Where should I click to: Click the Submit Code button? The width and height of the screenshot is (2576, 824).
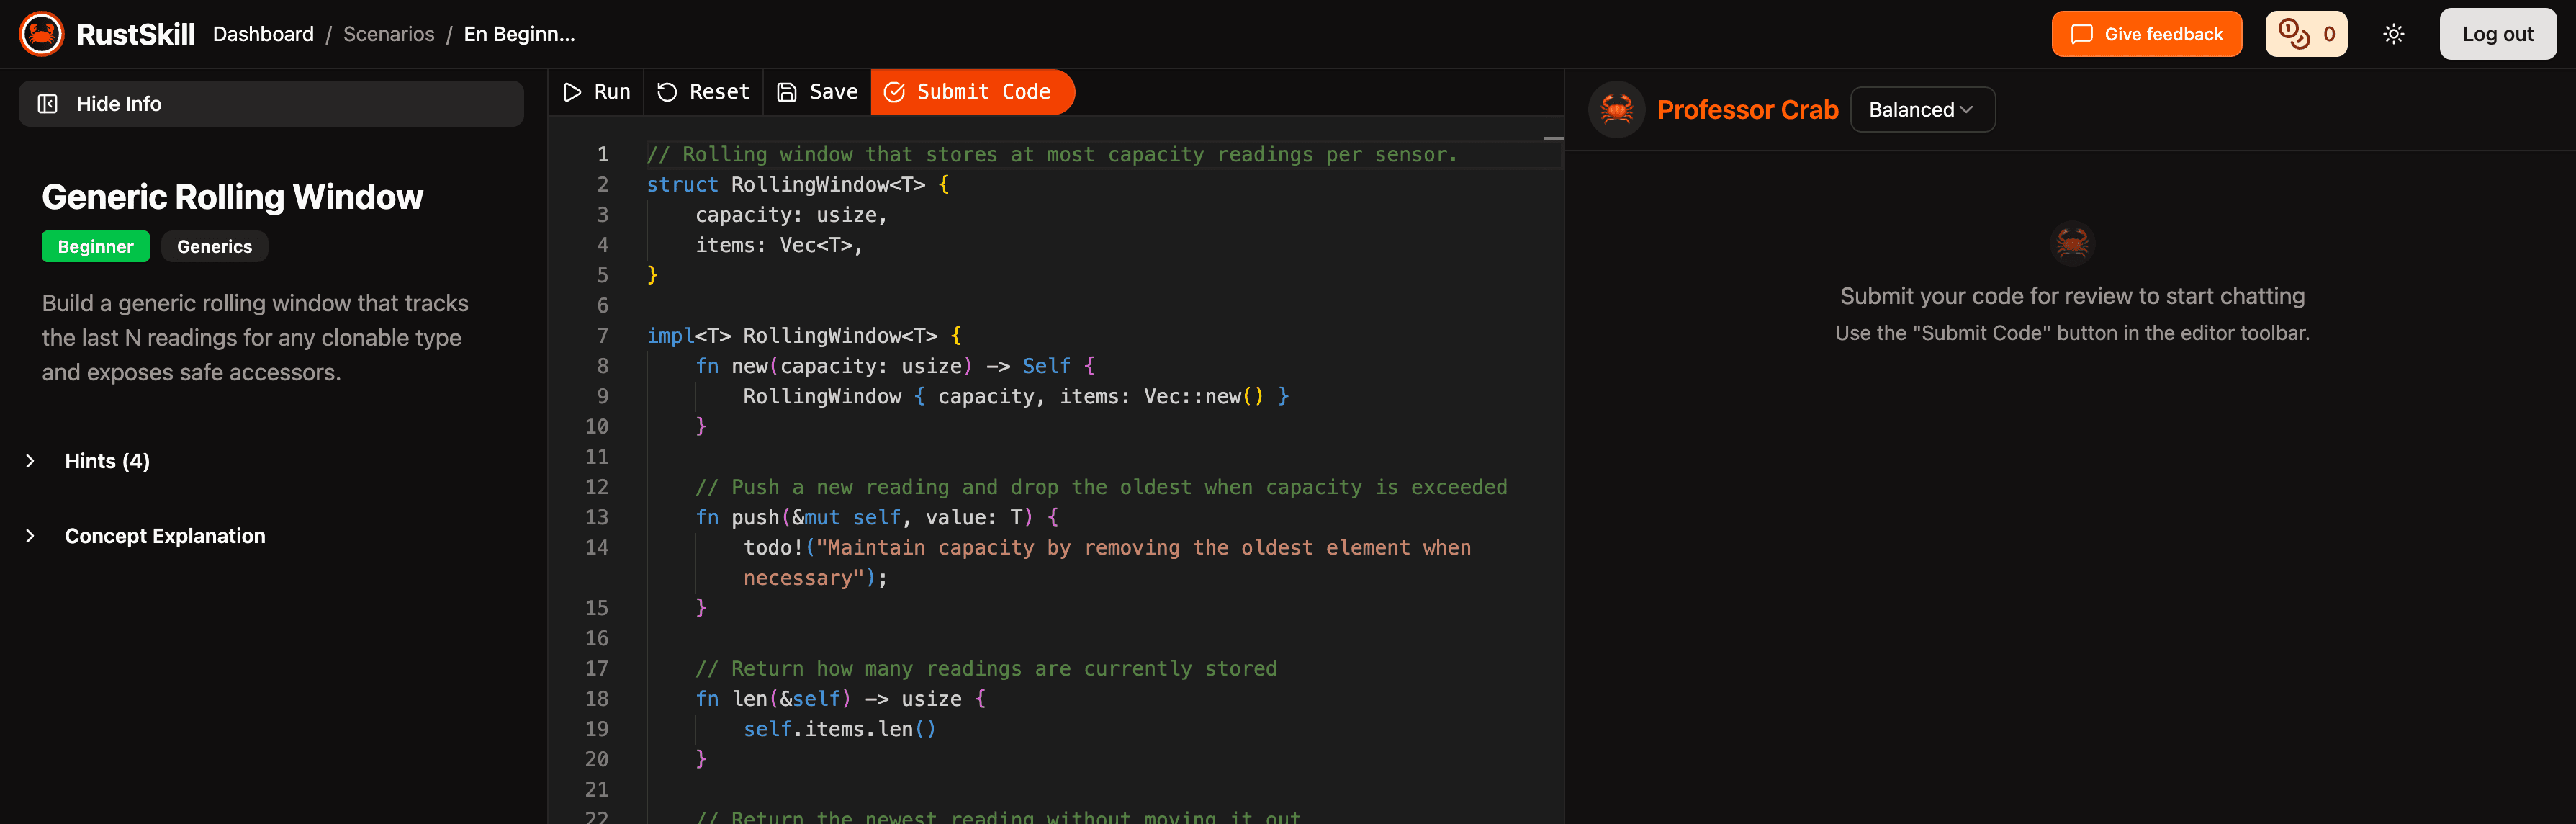(x=972, y=92)
